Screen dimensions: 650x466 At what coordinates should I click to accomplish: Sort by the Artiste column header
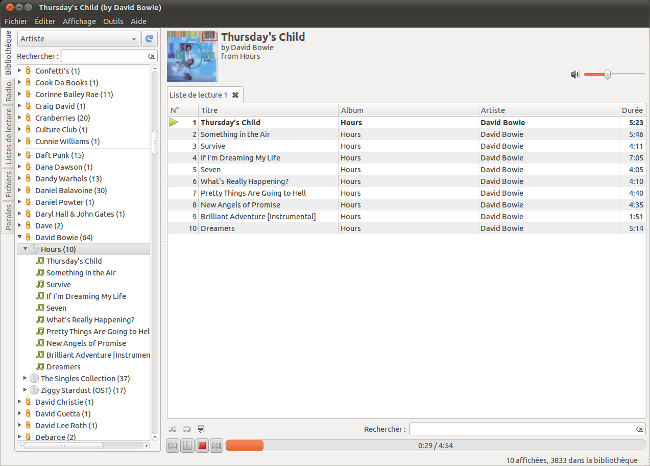pyautogui.click(x=548, y=110)
